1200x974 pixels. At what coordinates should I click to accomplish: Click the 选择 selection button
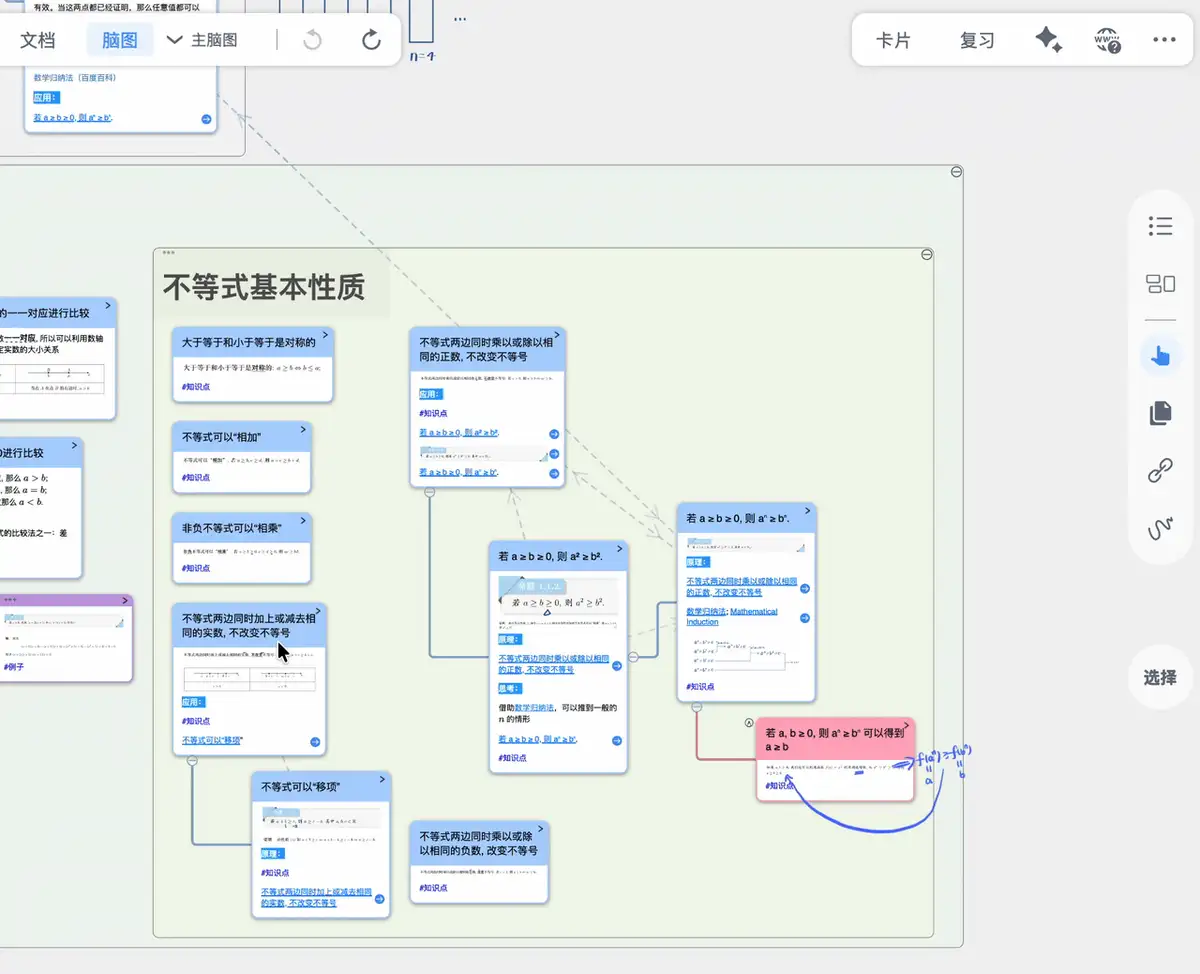coord(1160,677)
